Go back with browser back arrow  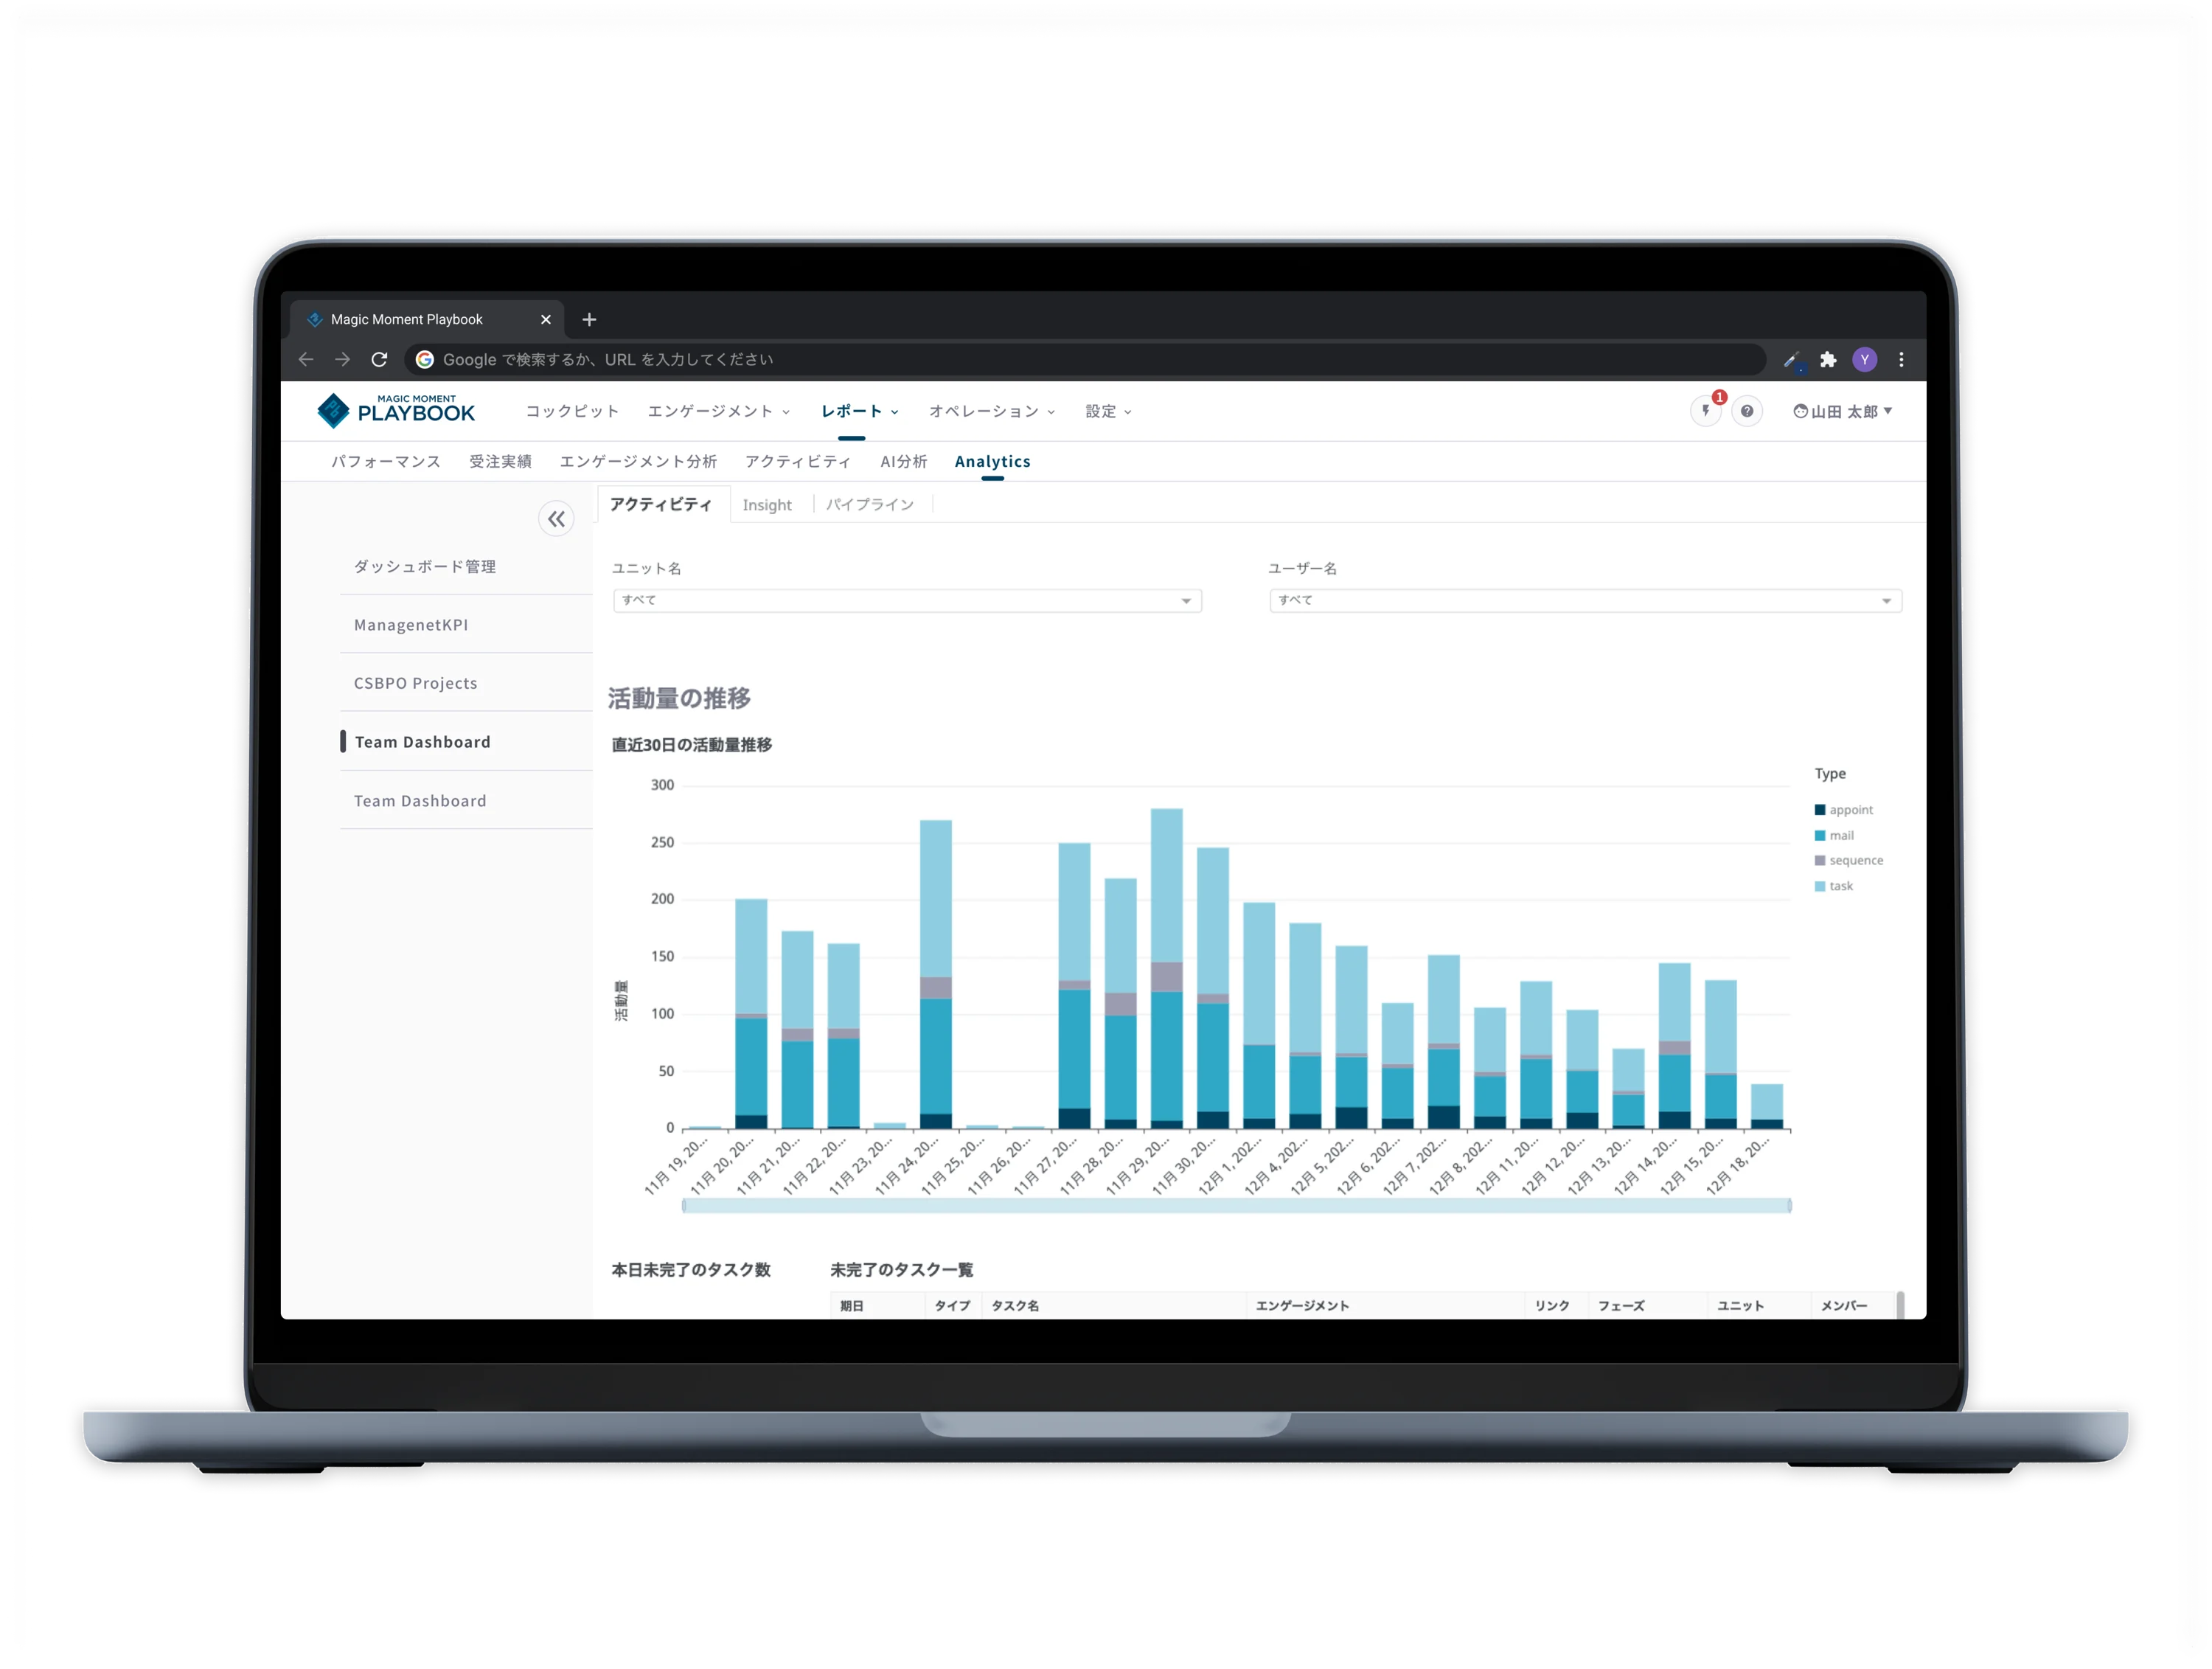[306, 359]
